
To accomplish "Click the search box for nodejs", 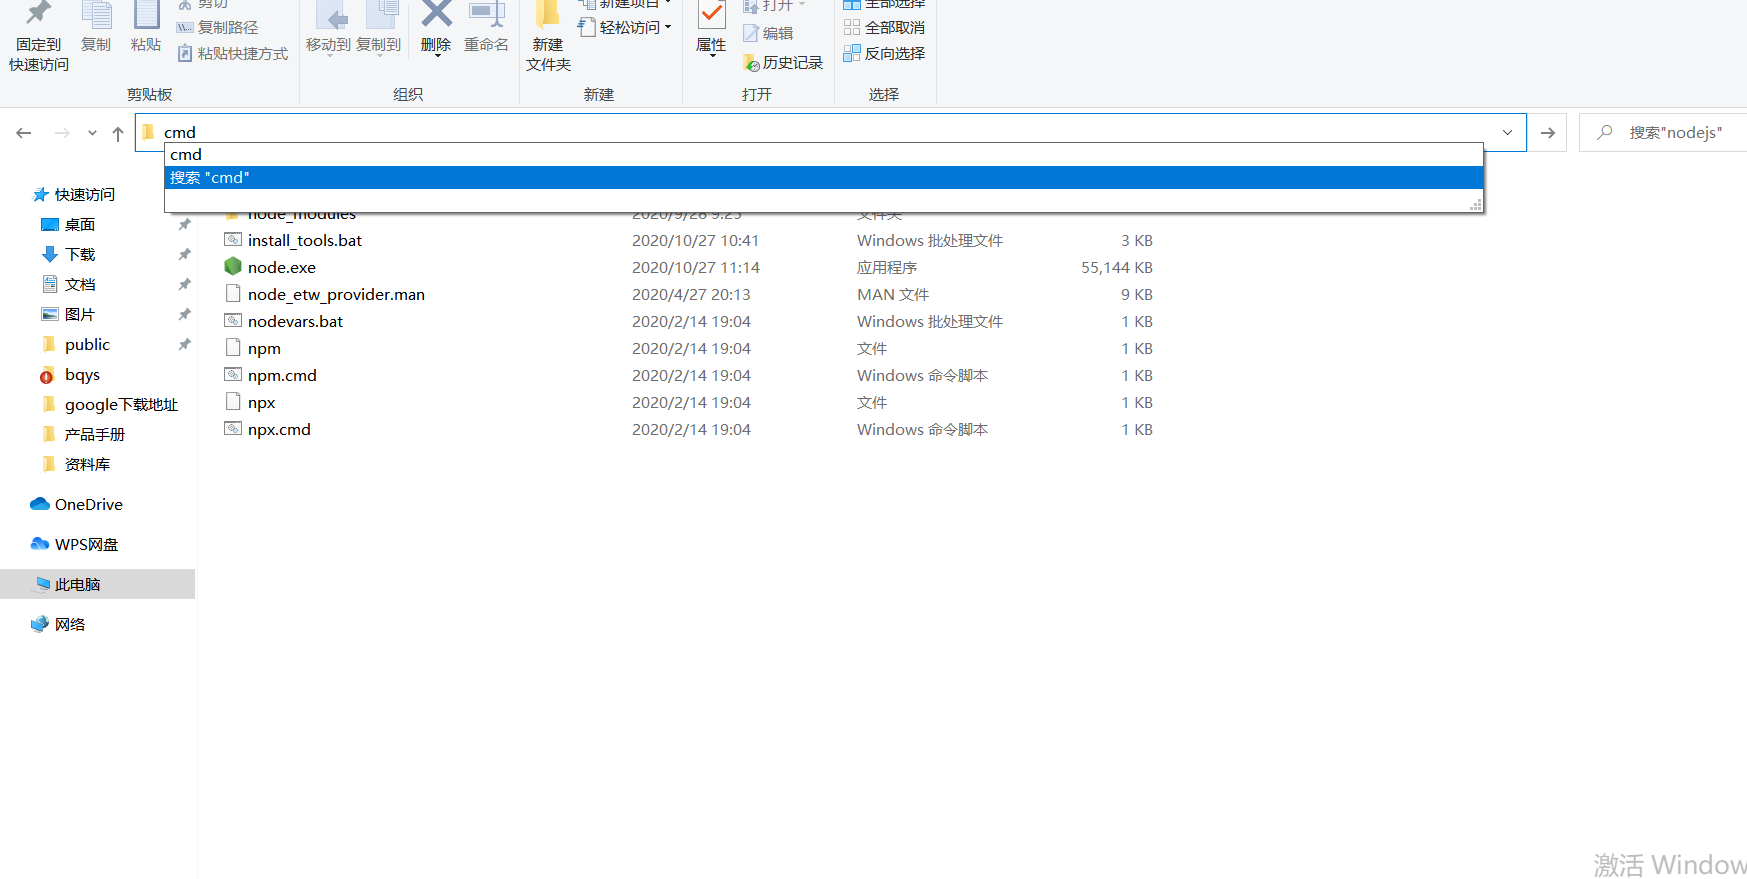I will pyautogui.click(x=1664, y=132).
